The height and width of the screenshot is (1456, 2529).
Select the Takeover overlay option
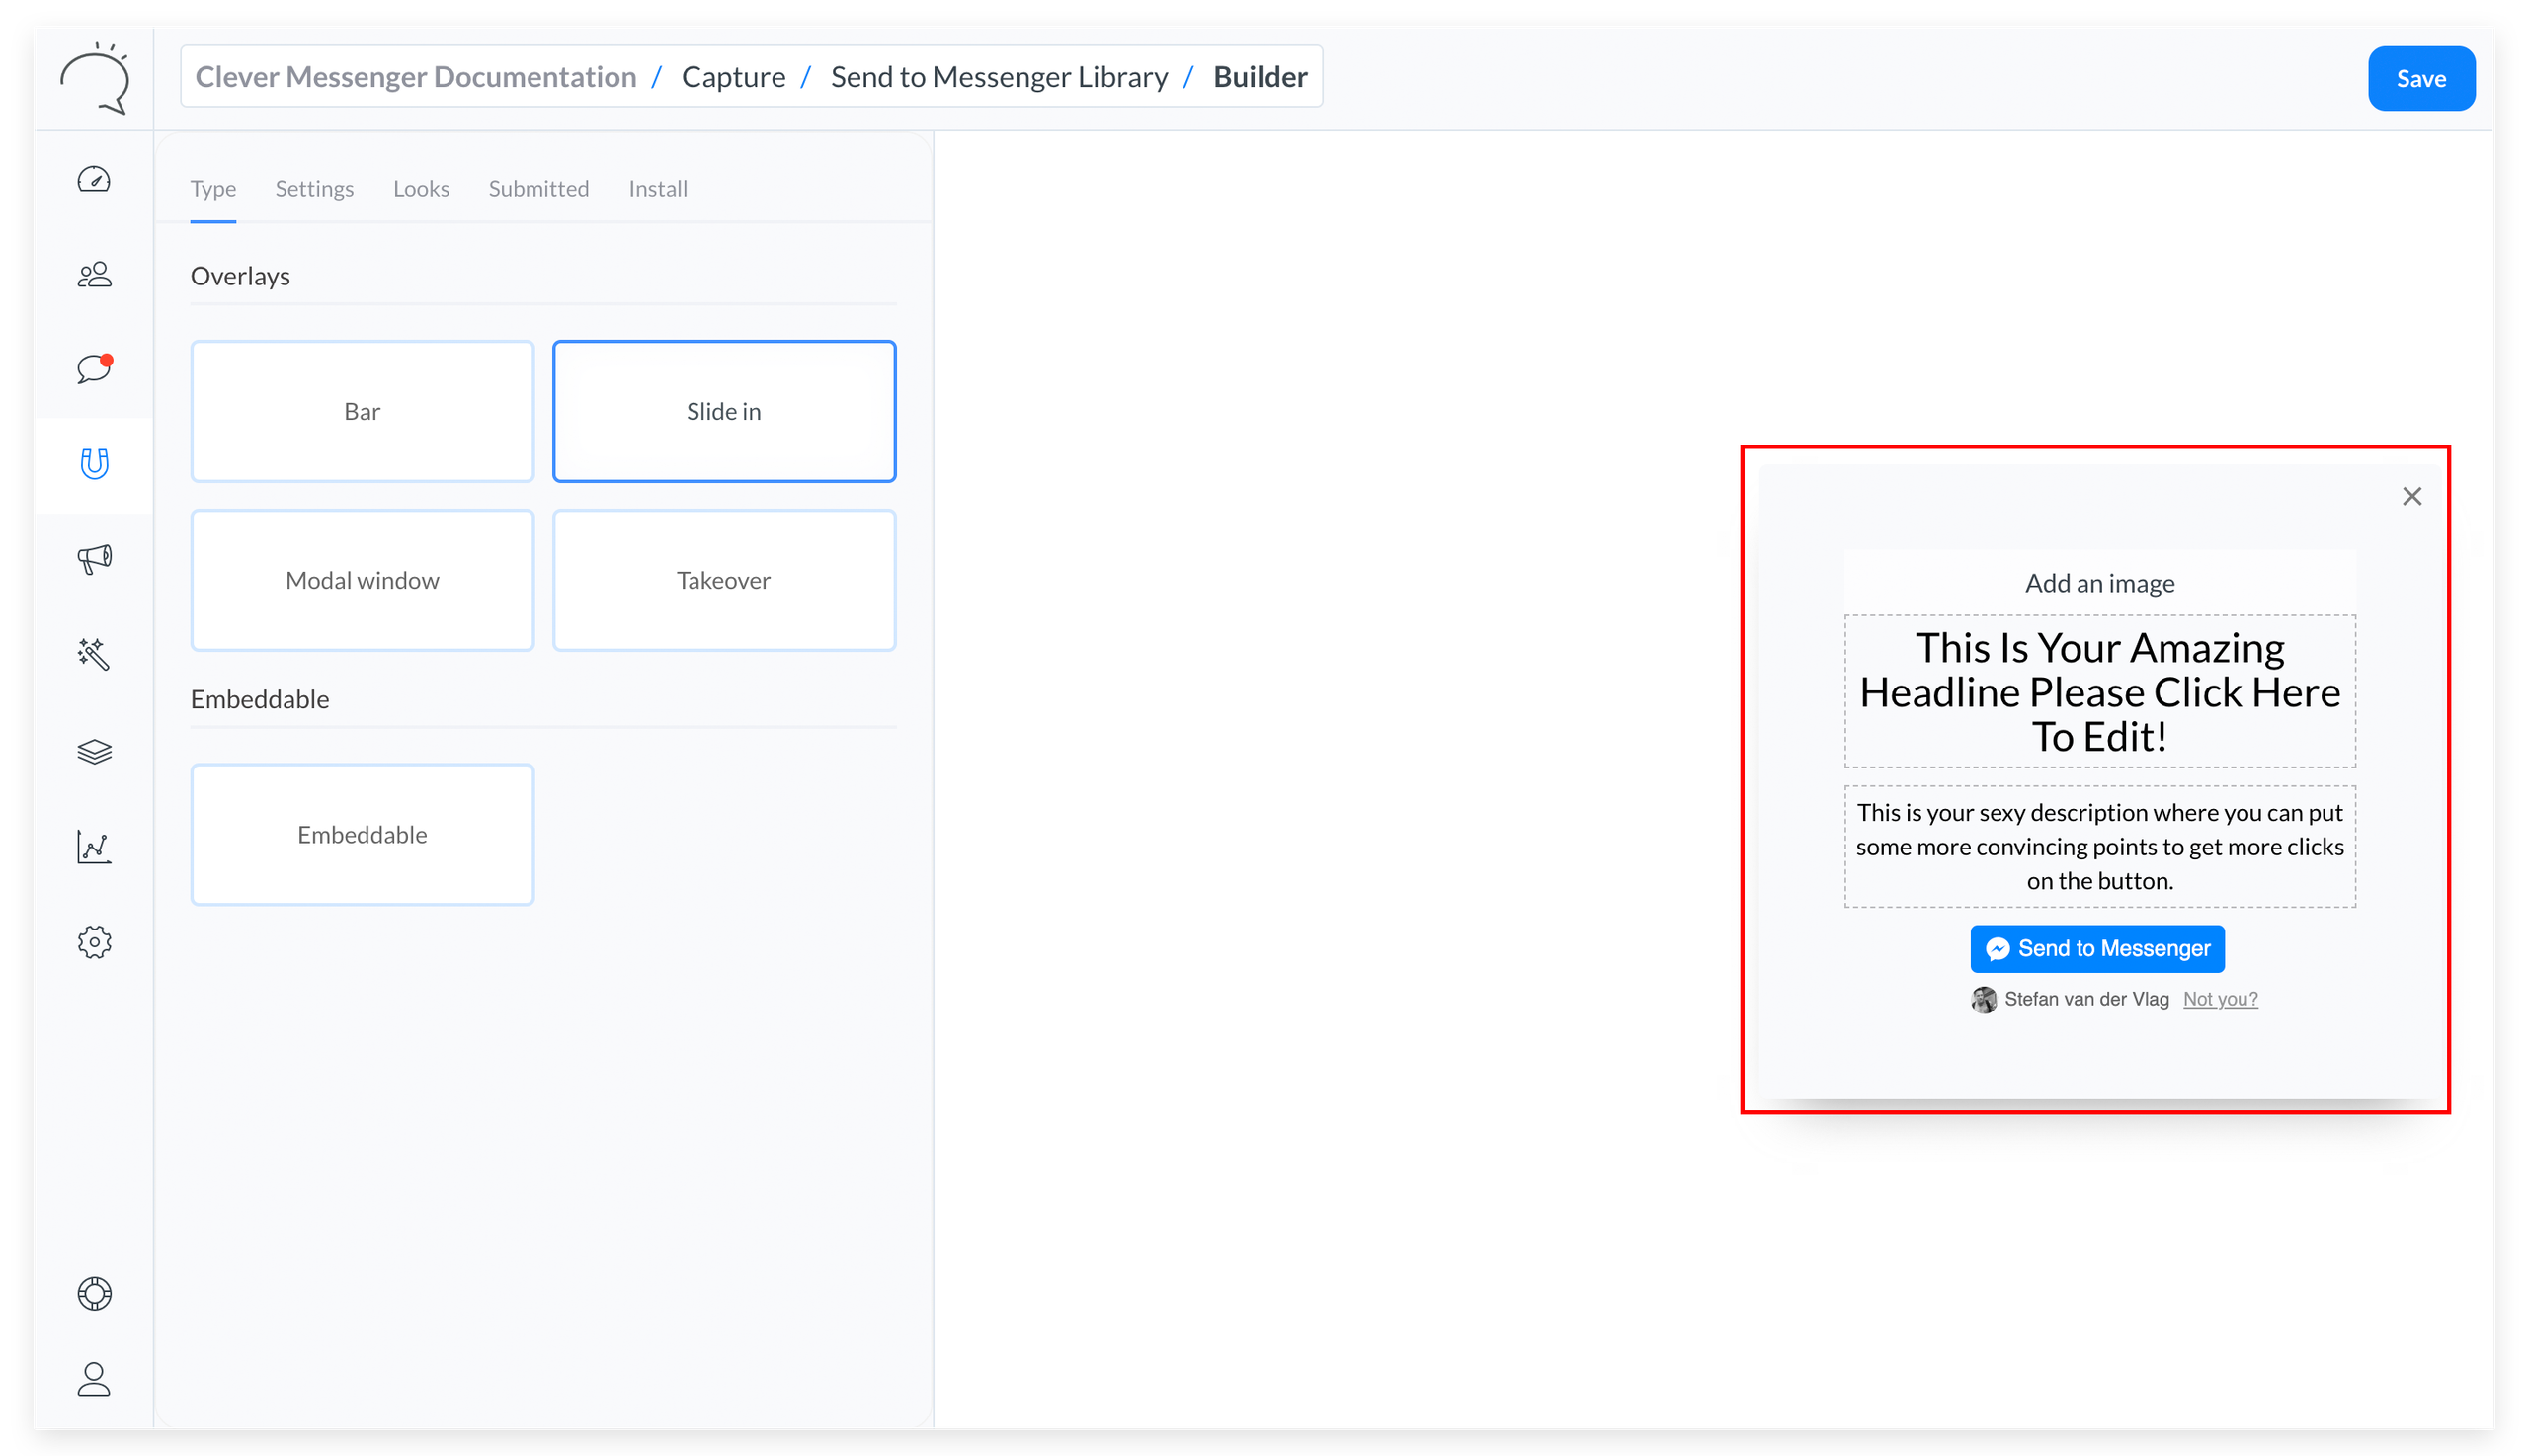click(723, 581)
